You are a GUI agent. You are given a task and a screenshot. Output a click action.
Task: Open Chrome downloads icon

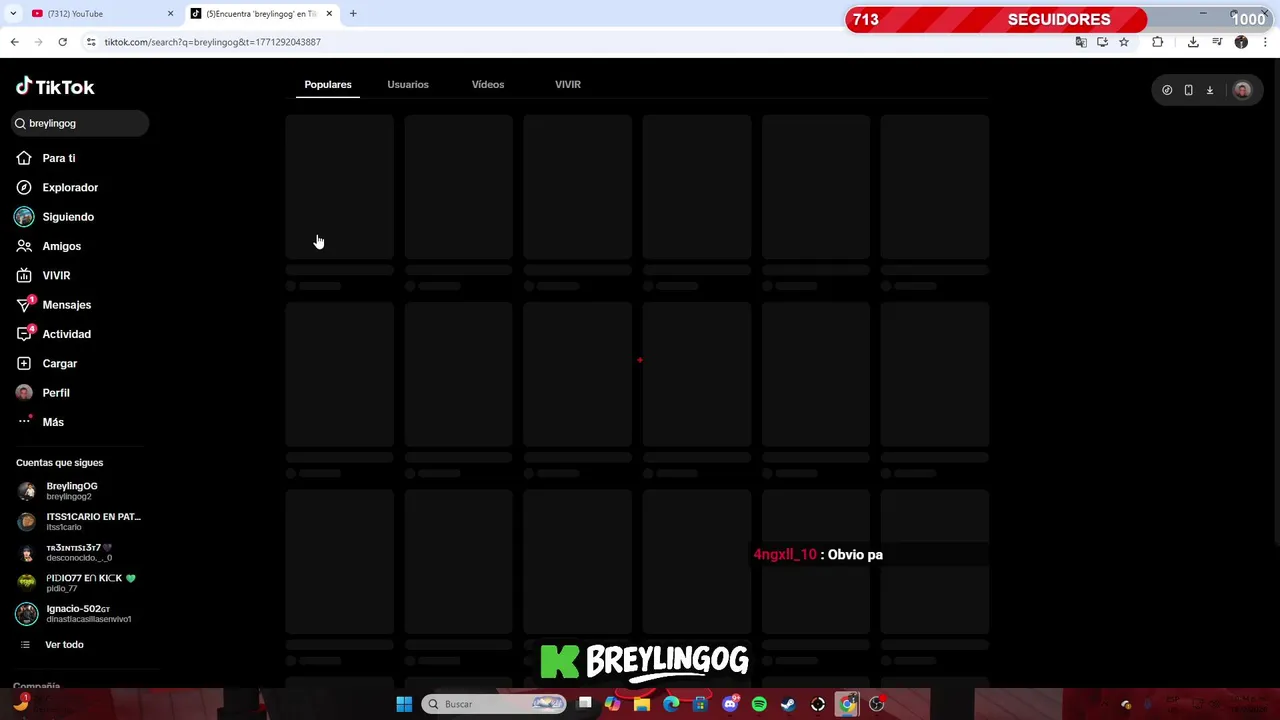point(1193,42)
